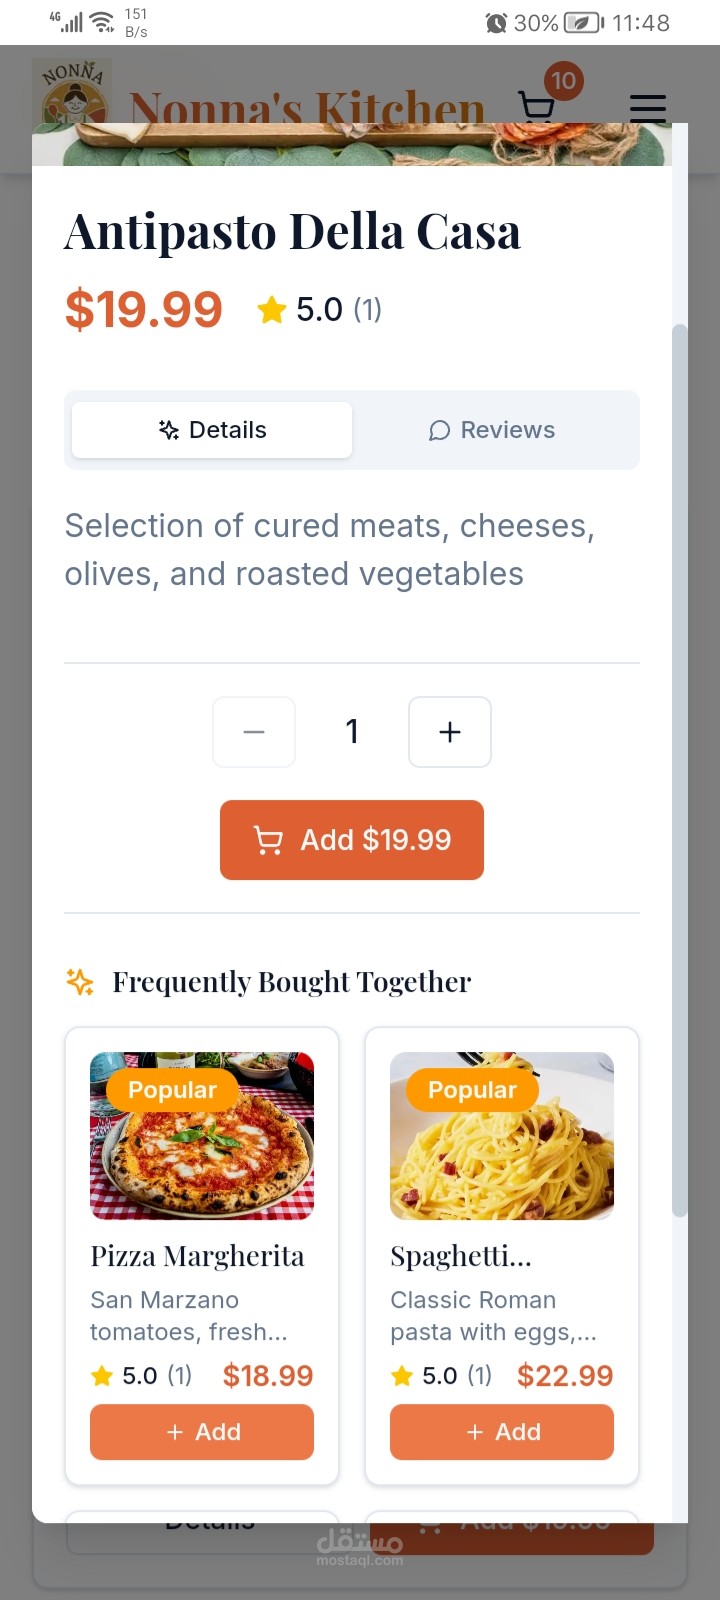Open the hamburger menu
Image resolution: width=720 pixels, height=1600 pixels.
tap(648, 107)
